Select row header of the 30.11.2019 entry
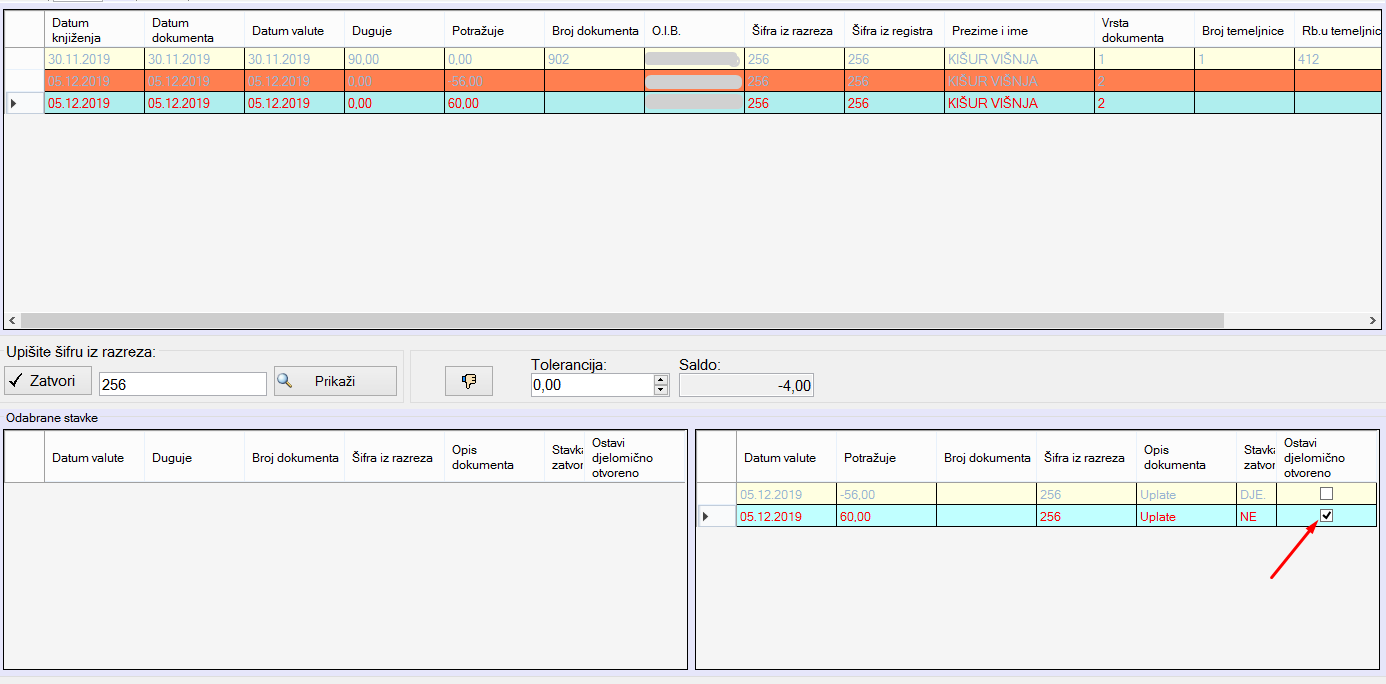1386x684 pixels. click(24, 59)
